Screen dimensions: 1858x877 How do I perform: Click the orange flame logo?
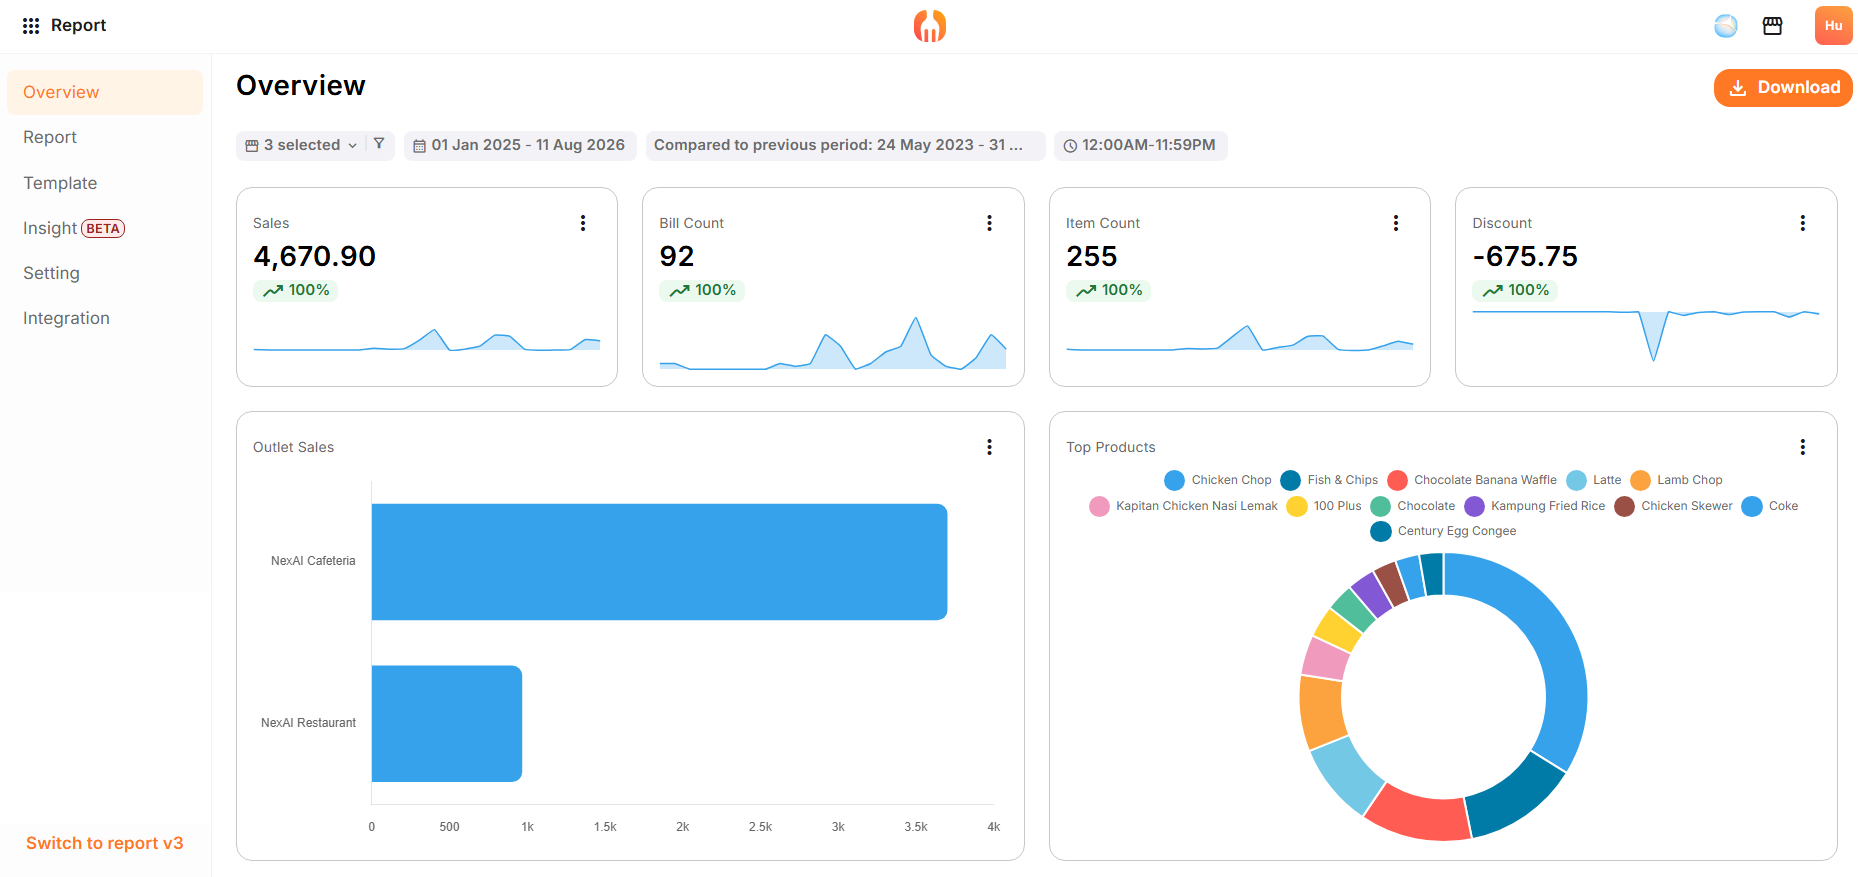click(x=930, y=26)
